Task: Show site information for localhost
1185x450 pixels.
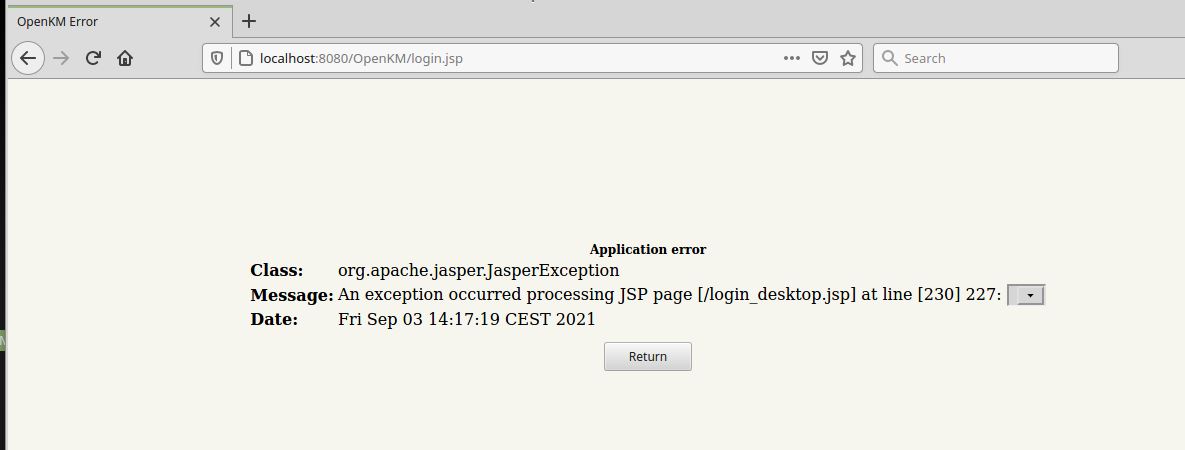Action: [244, 58]
